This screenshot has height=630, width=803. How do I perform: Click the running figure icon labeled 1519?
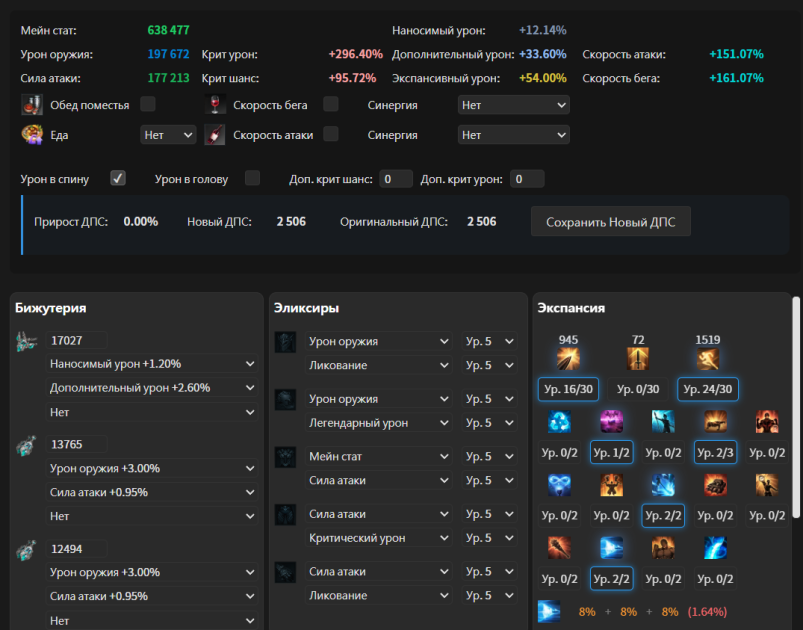707,359
